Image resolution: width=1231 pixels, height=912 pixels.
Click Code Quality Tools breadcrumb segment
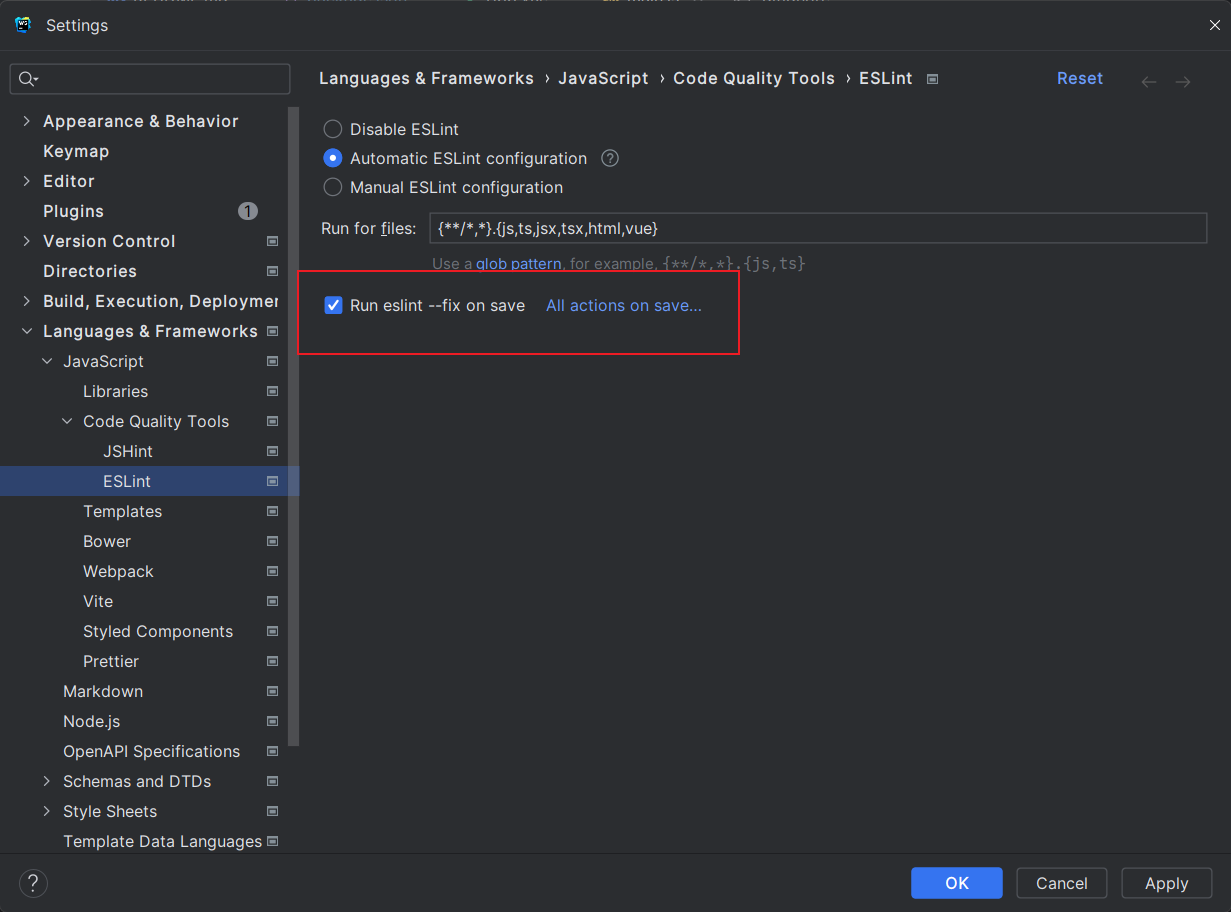[x=754, y=78]
